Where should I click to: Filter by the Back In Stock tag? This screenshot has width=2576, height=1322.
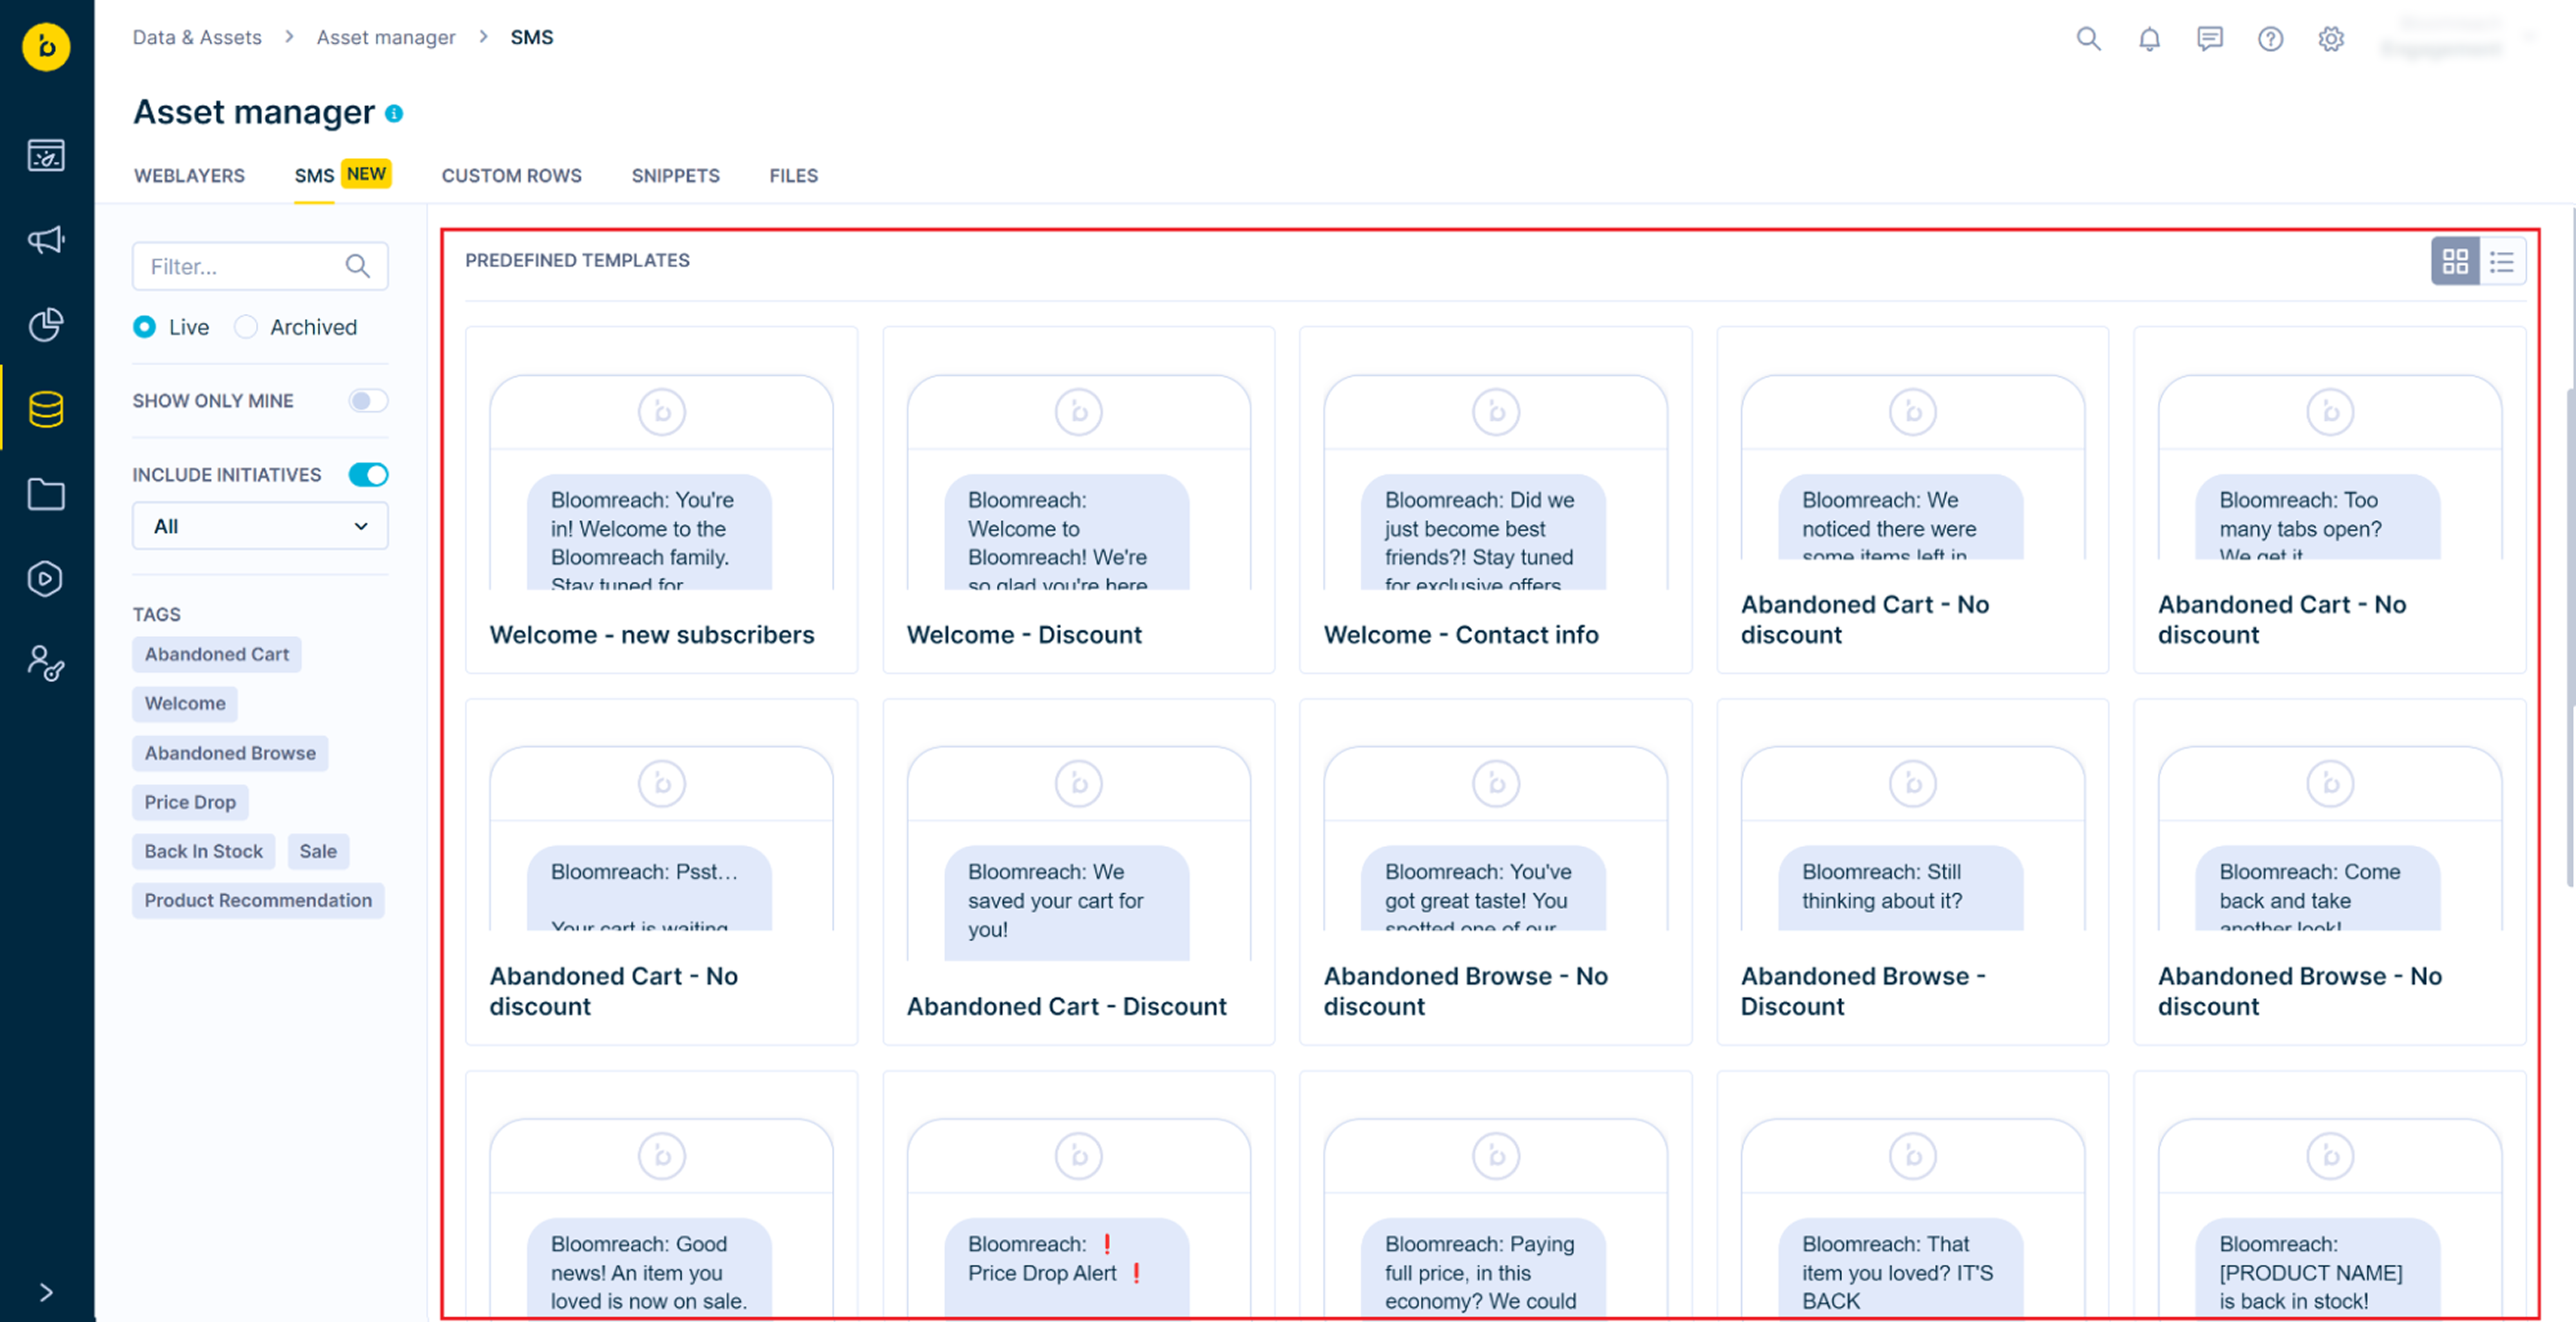tap(203, 851)
